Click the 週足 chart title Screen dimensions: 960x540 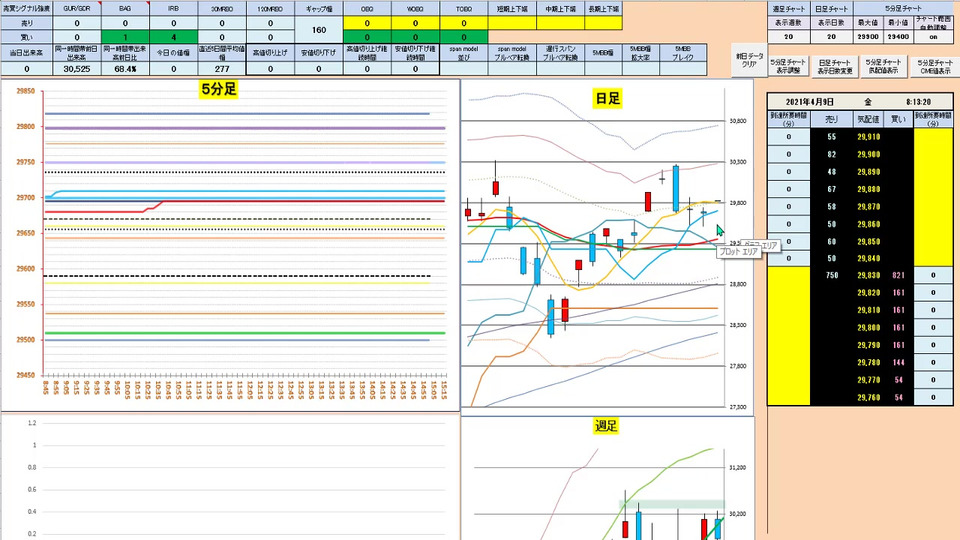[x=606, y=426]
